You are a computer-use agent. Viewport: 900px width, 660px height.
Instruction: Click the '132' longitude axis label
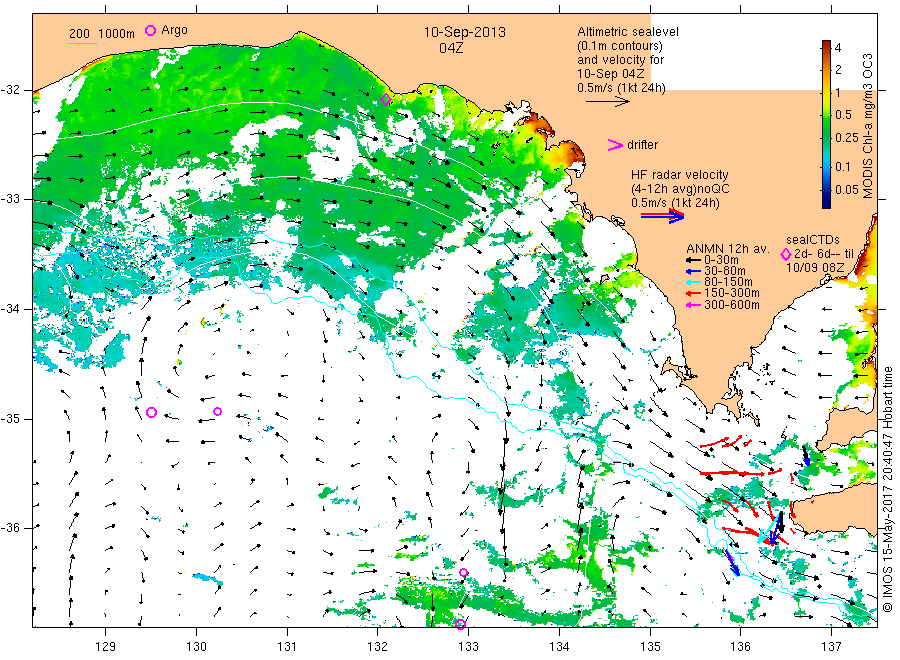point(378,647)
